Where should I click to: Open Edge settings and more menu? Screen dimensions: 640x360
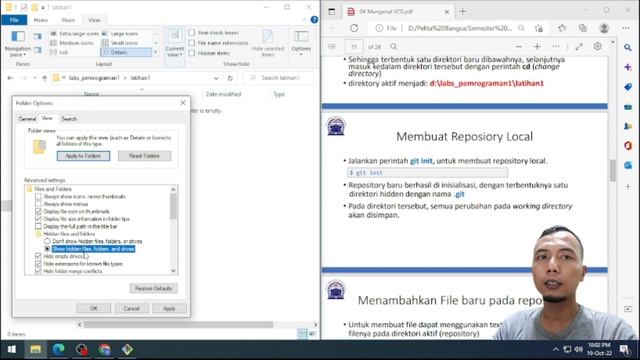tap(626, 28)
